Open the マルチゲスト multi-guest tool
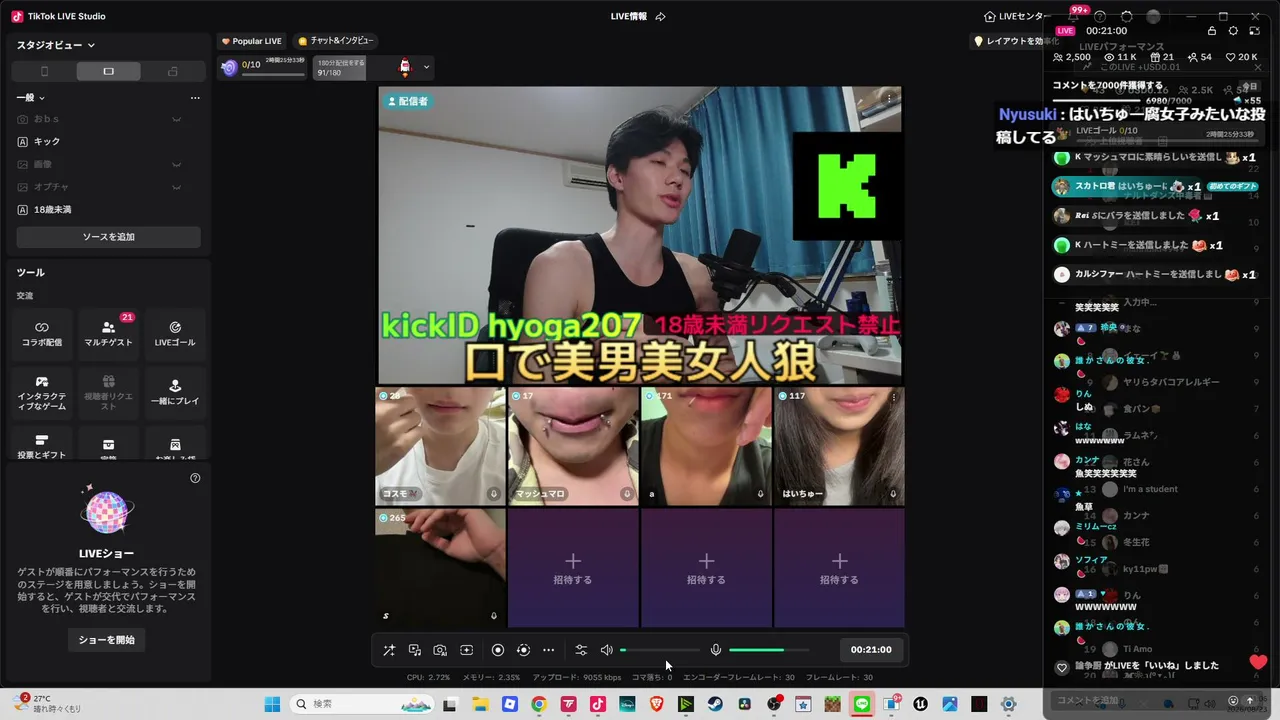The image size is (1280, 720). (x=108, y=334)
